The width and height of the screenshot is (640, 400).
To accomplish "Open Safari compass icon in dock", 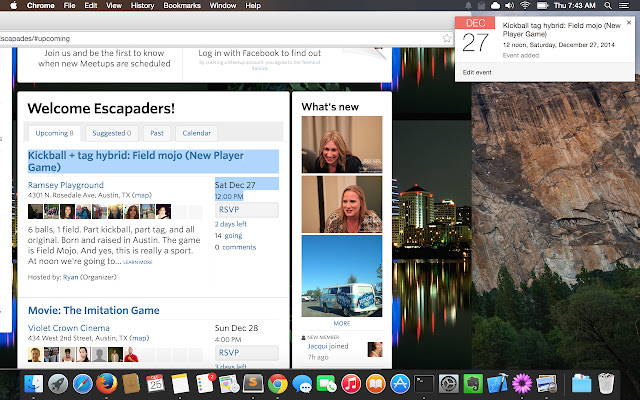I will [x=82, y=383].
